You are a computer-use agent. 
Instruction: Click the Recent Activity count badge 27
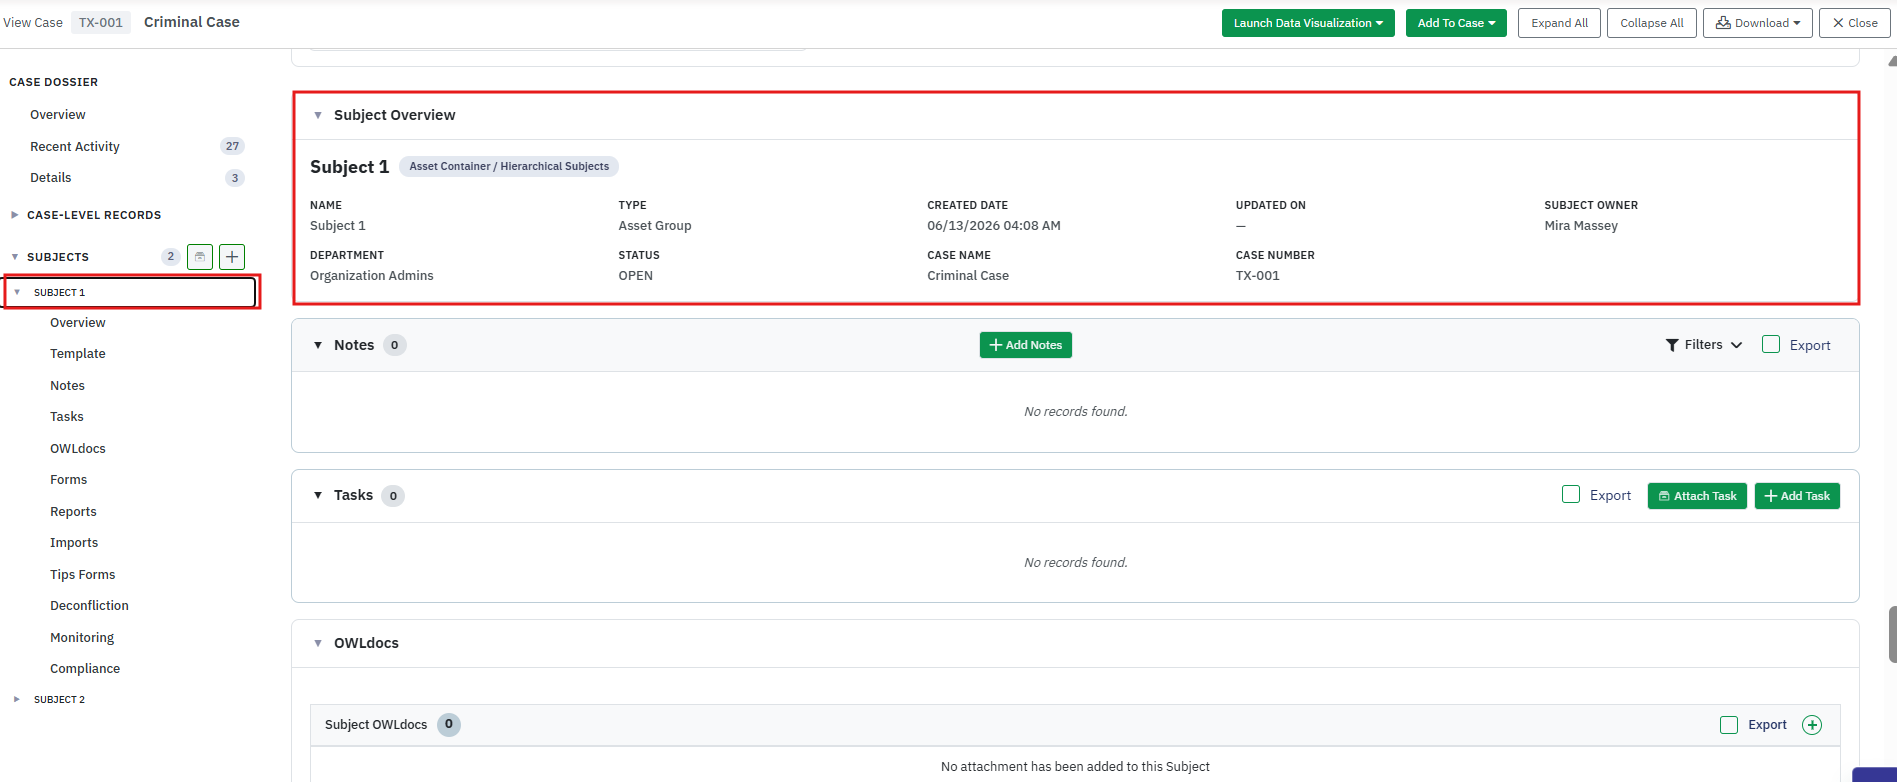pyautogui.click(x=232, y=146)
